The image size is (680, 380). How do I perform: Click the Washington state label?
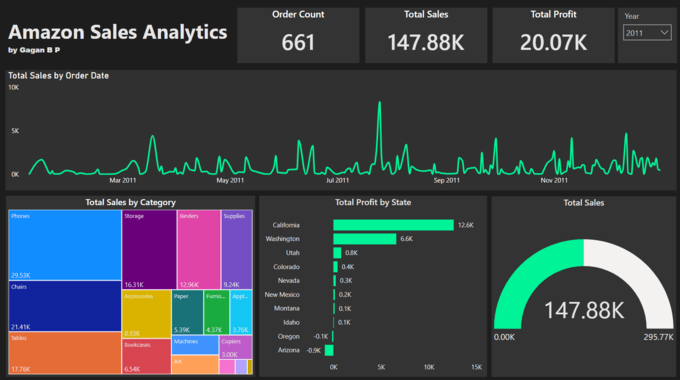282,239
